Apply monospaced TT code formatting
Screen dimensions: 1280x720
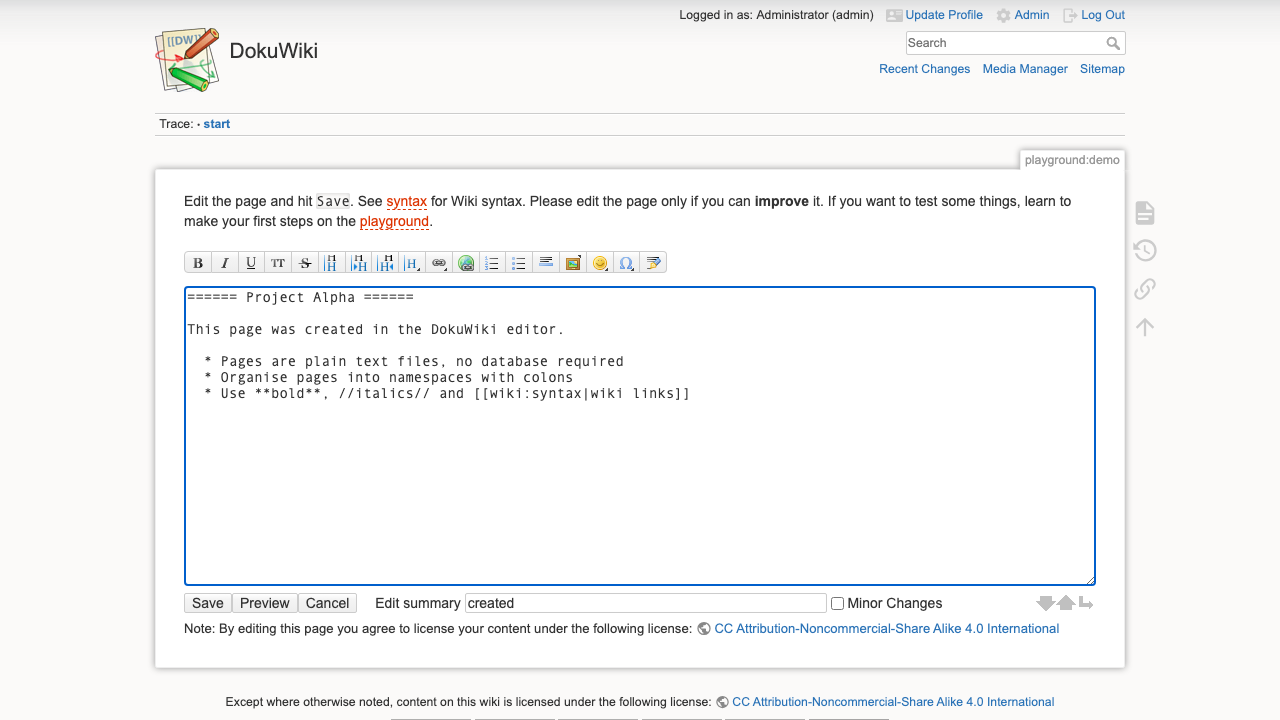[278, 263]
